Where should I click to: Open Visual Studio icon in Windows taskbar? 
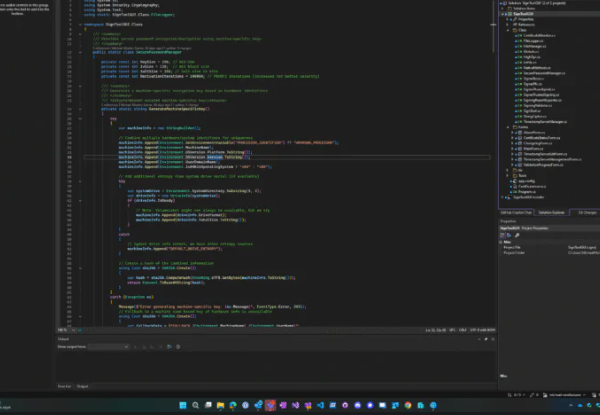283,404
